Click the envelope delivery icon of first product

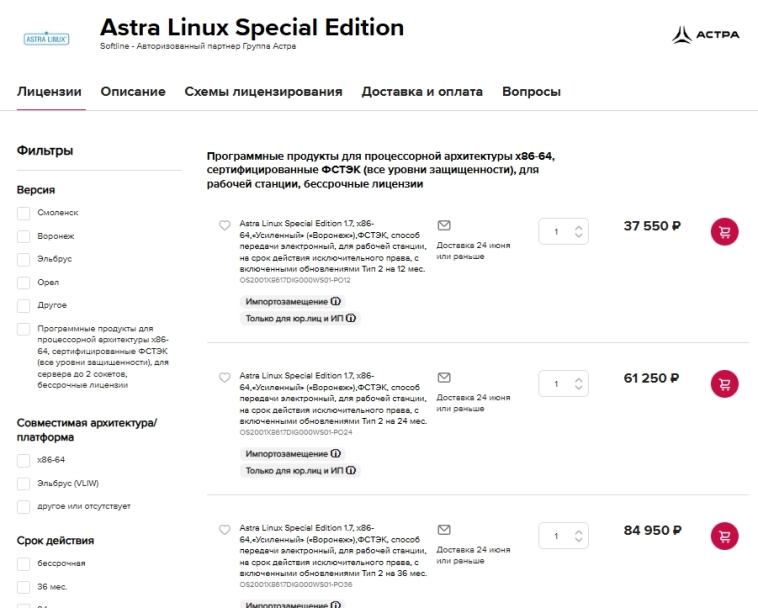[445, 225]
